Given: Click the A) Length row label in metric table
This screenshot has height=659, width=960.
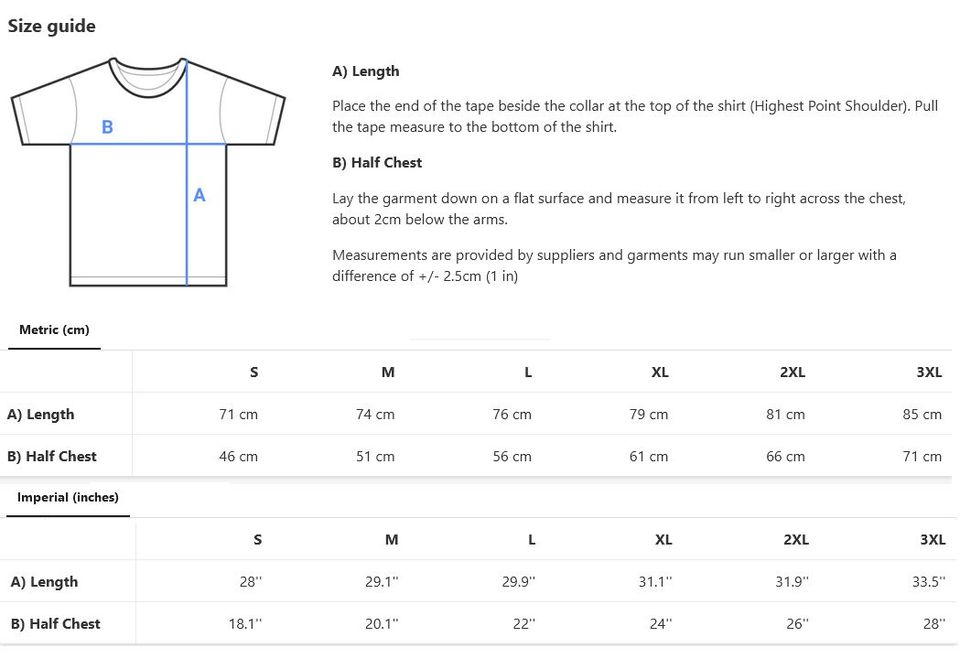Looking at the screenshot, I should (40, 415).
